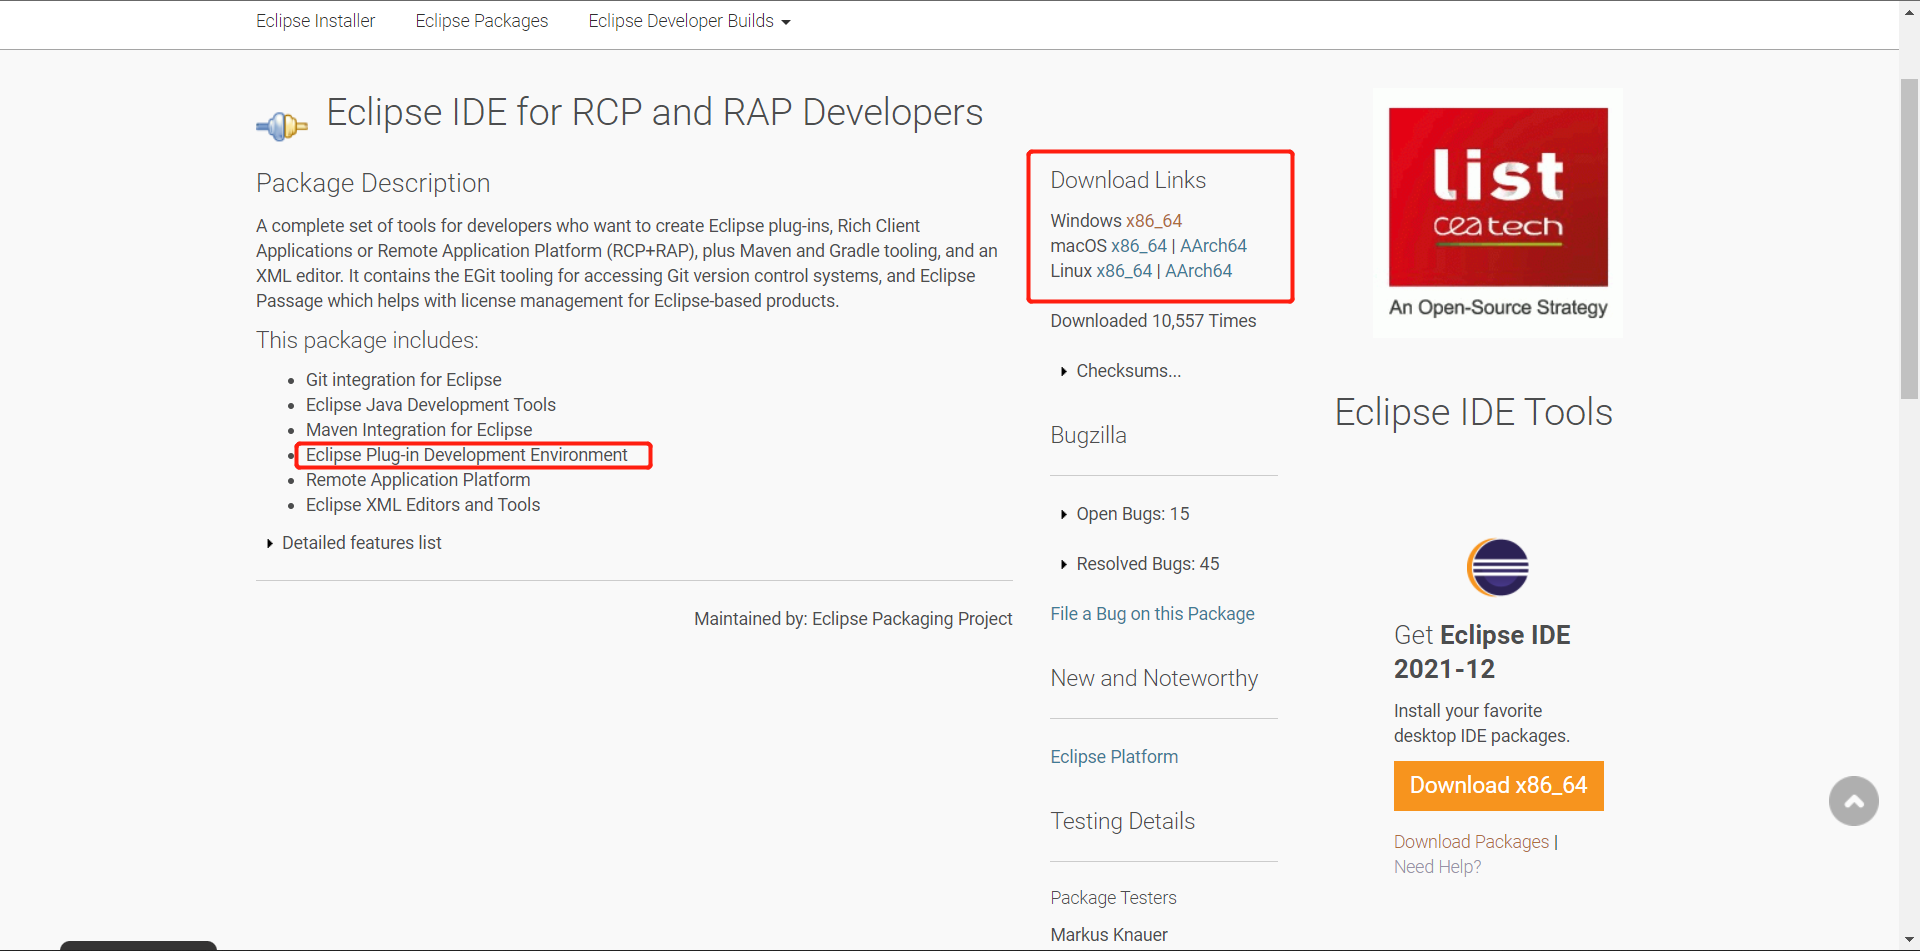Download the macOS x86_64 package
Image resolution: width=1920 pixels, height=951 pixels.
(x=1139, y=246)
